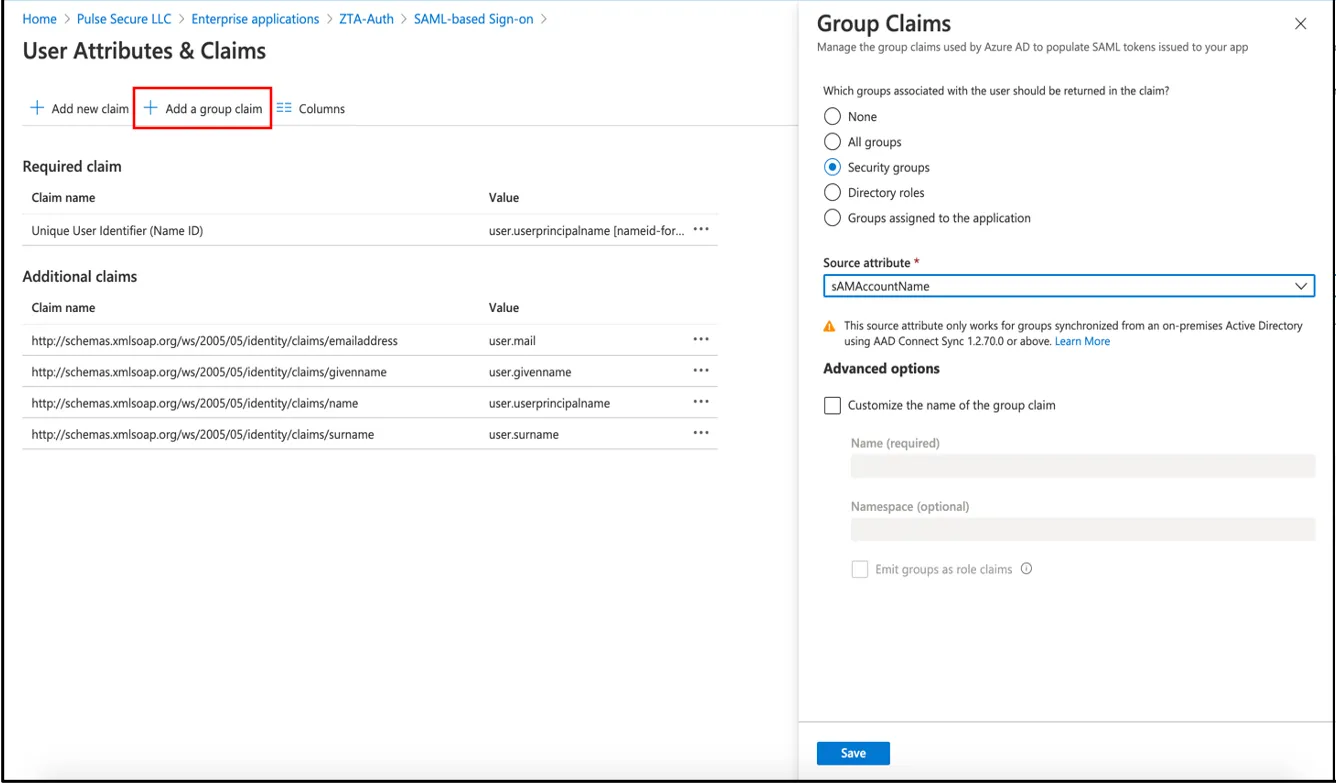Click the user.givenname value cell

(530, 372)
